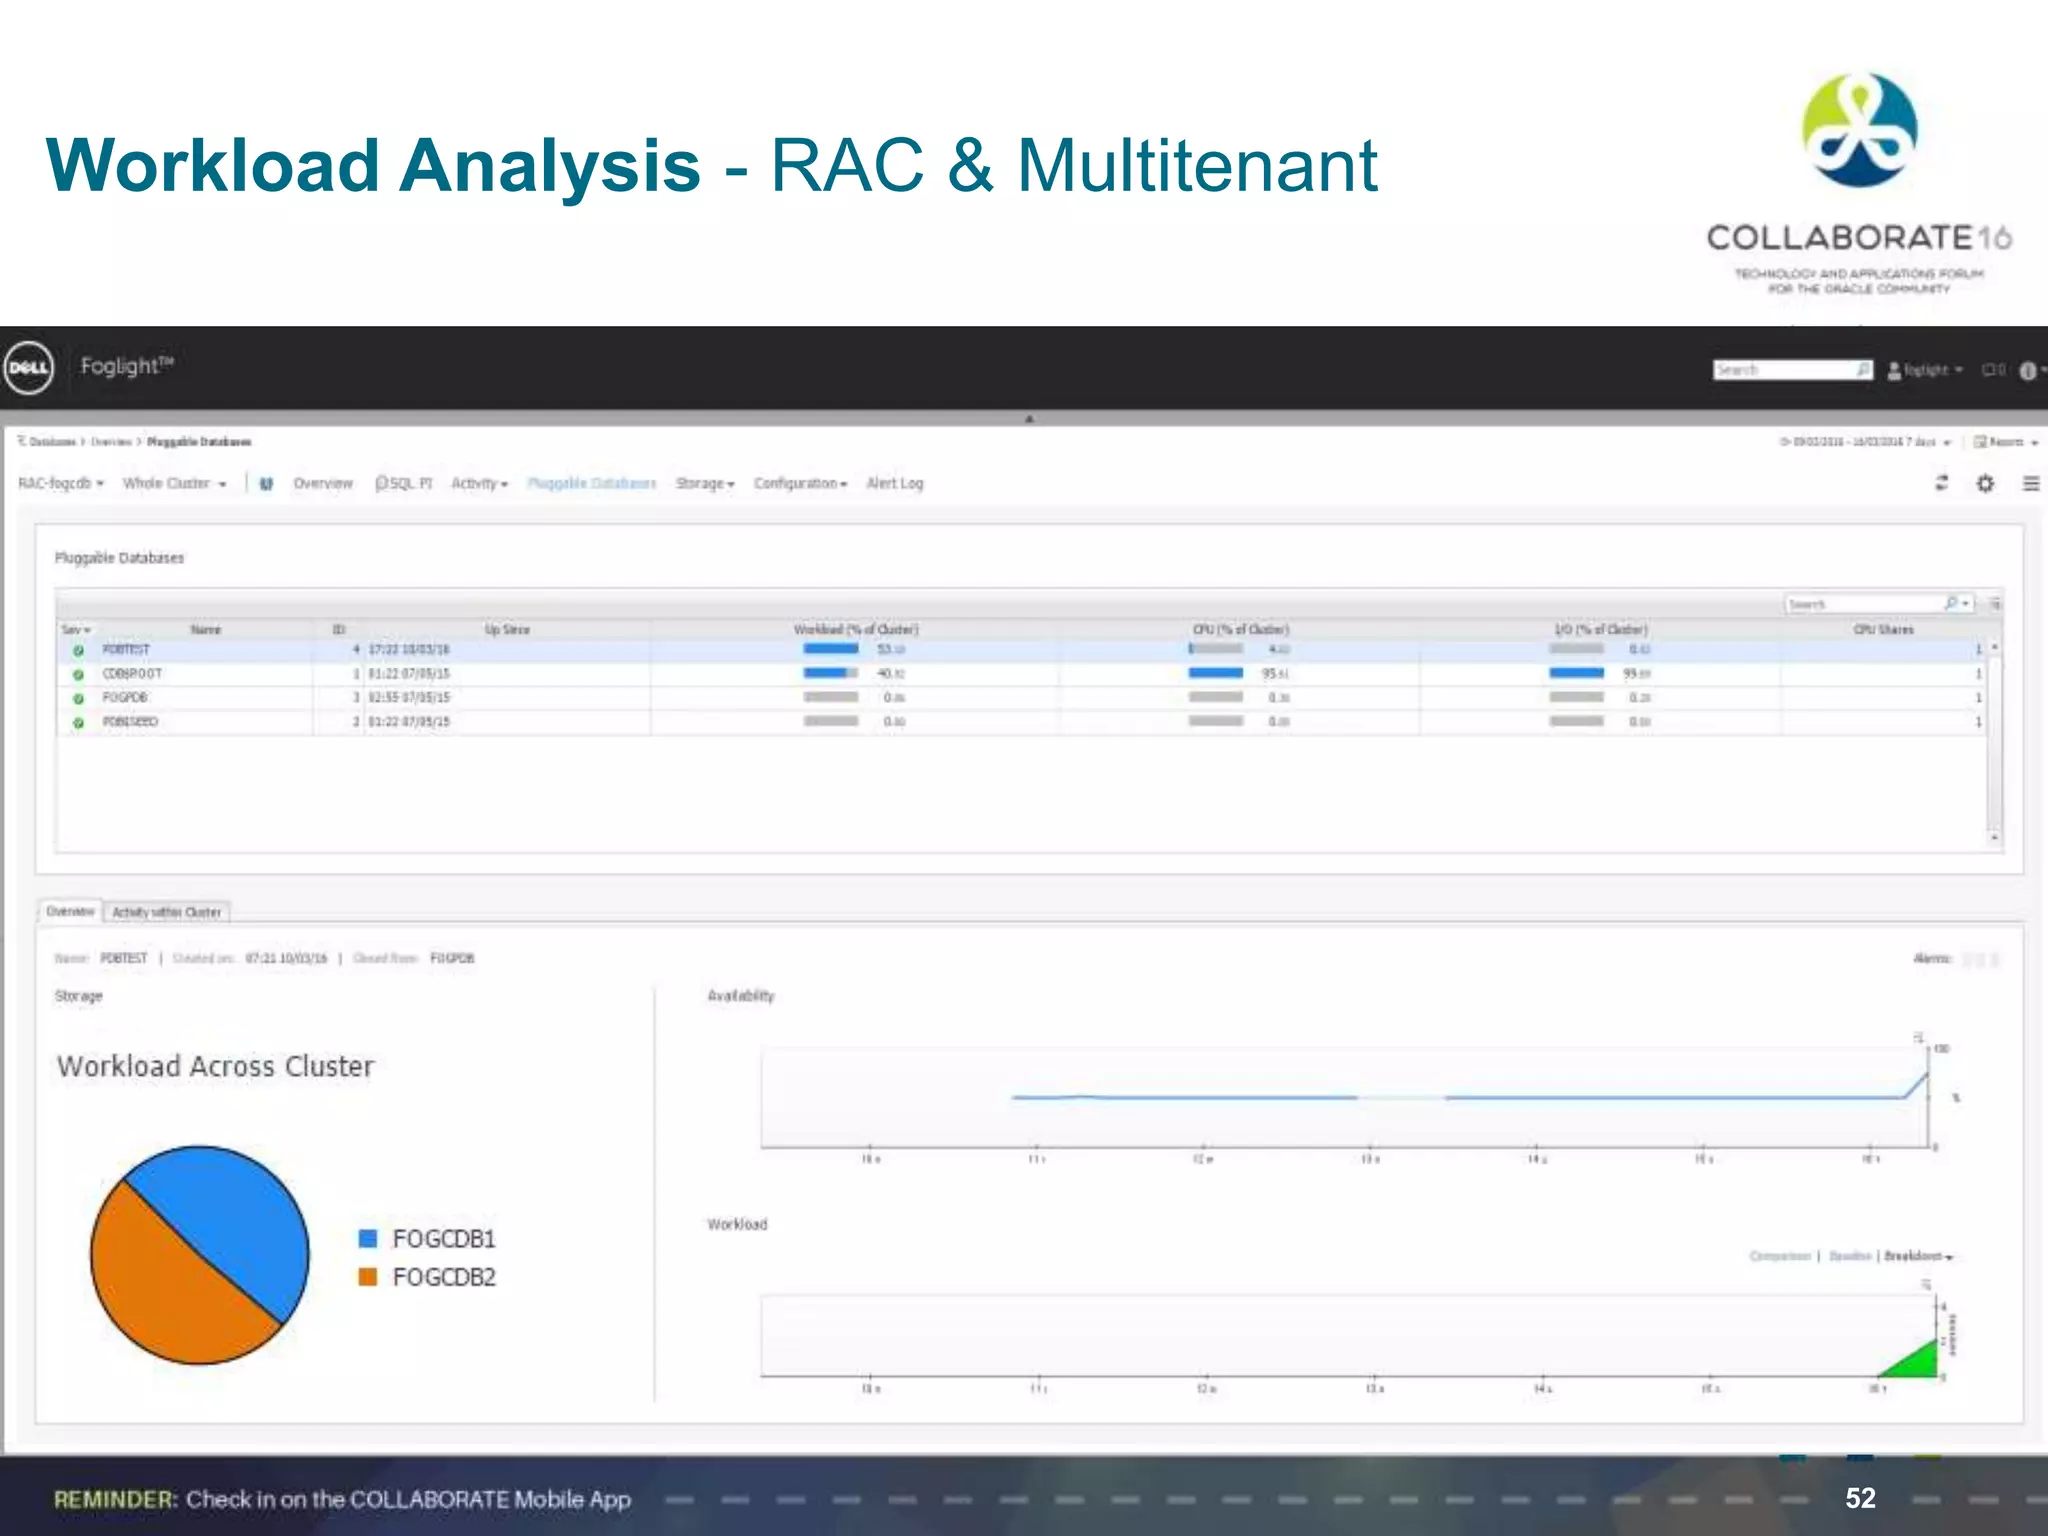Click the FOGPDB cloned-from value
The image size is (2048, 1536).
click(x=452, y=959)
